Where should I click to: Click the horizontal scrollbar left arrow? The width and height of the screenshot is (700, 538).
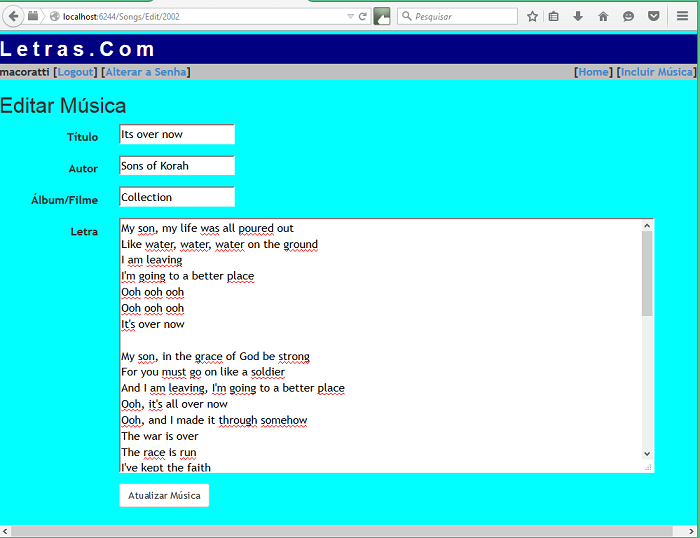tap(5, 531)
